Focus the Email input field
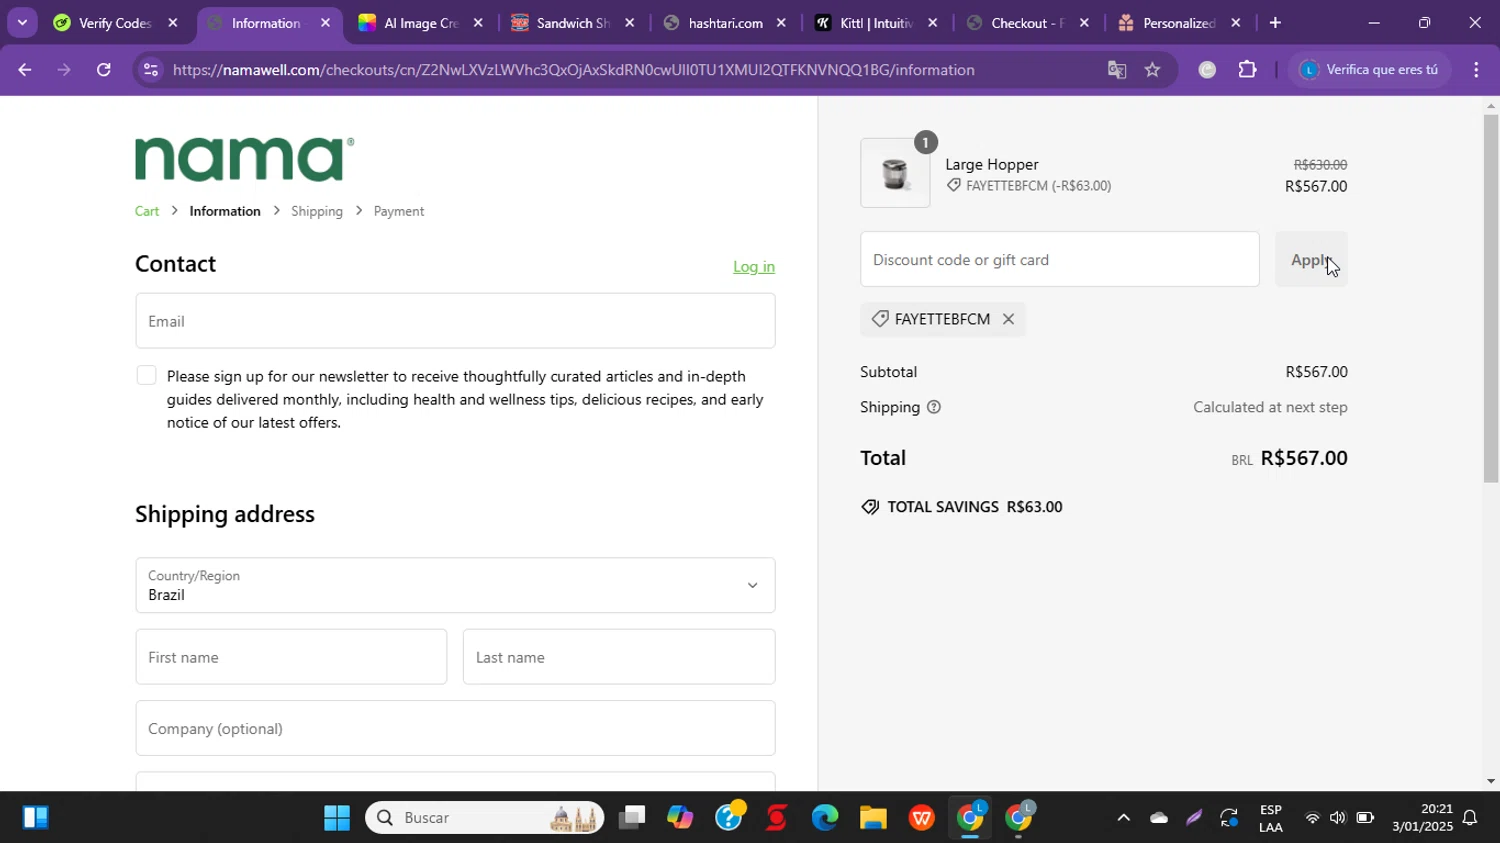Screen dimensions: 1500x843 click(x=455, y=321)
